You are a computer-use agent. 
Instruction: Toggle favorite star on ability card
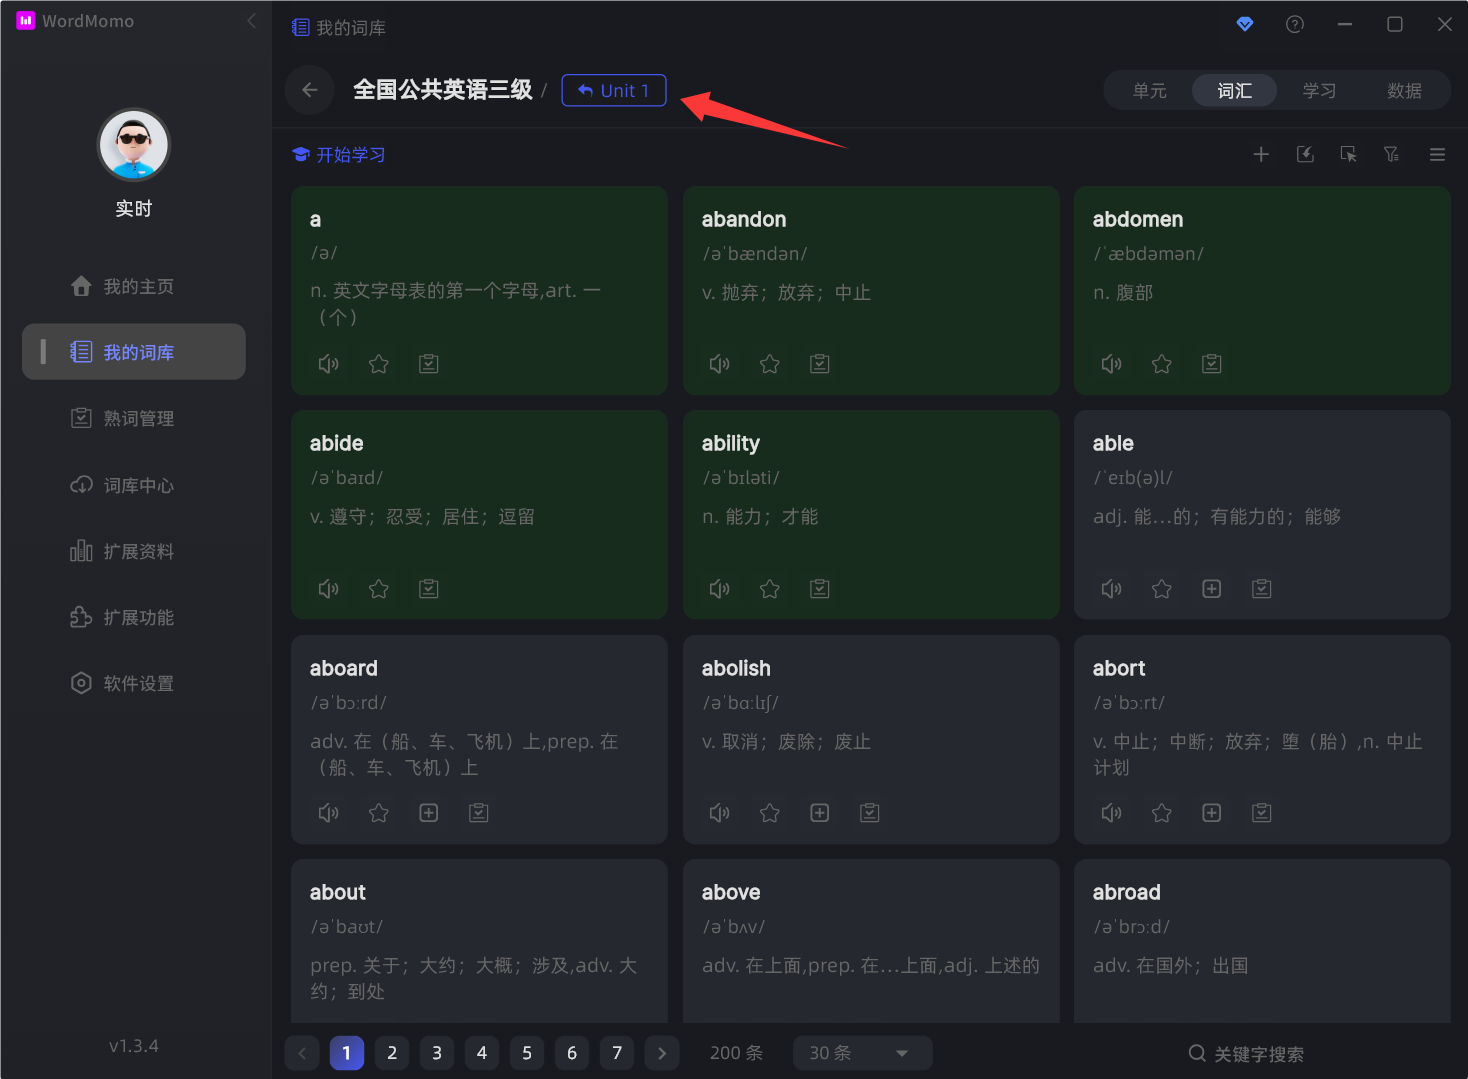pos(769,589)
